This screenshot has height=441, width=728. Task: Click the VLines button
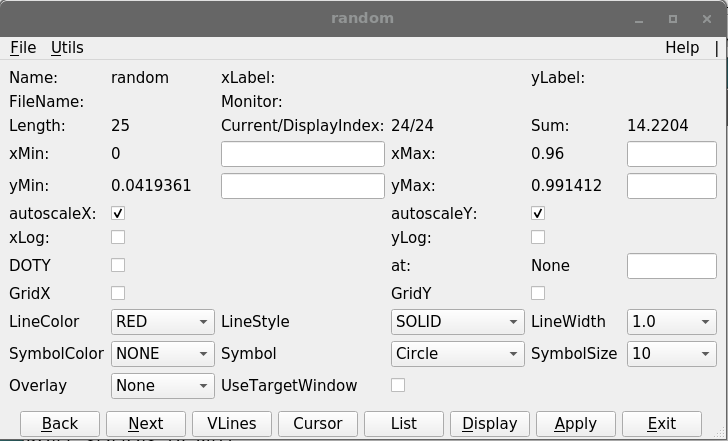232,424
